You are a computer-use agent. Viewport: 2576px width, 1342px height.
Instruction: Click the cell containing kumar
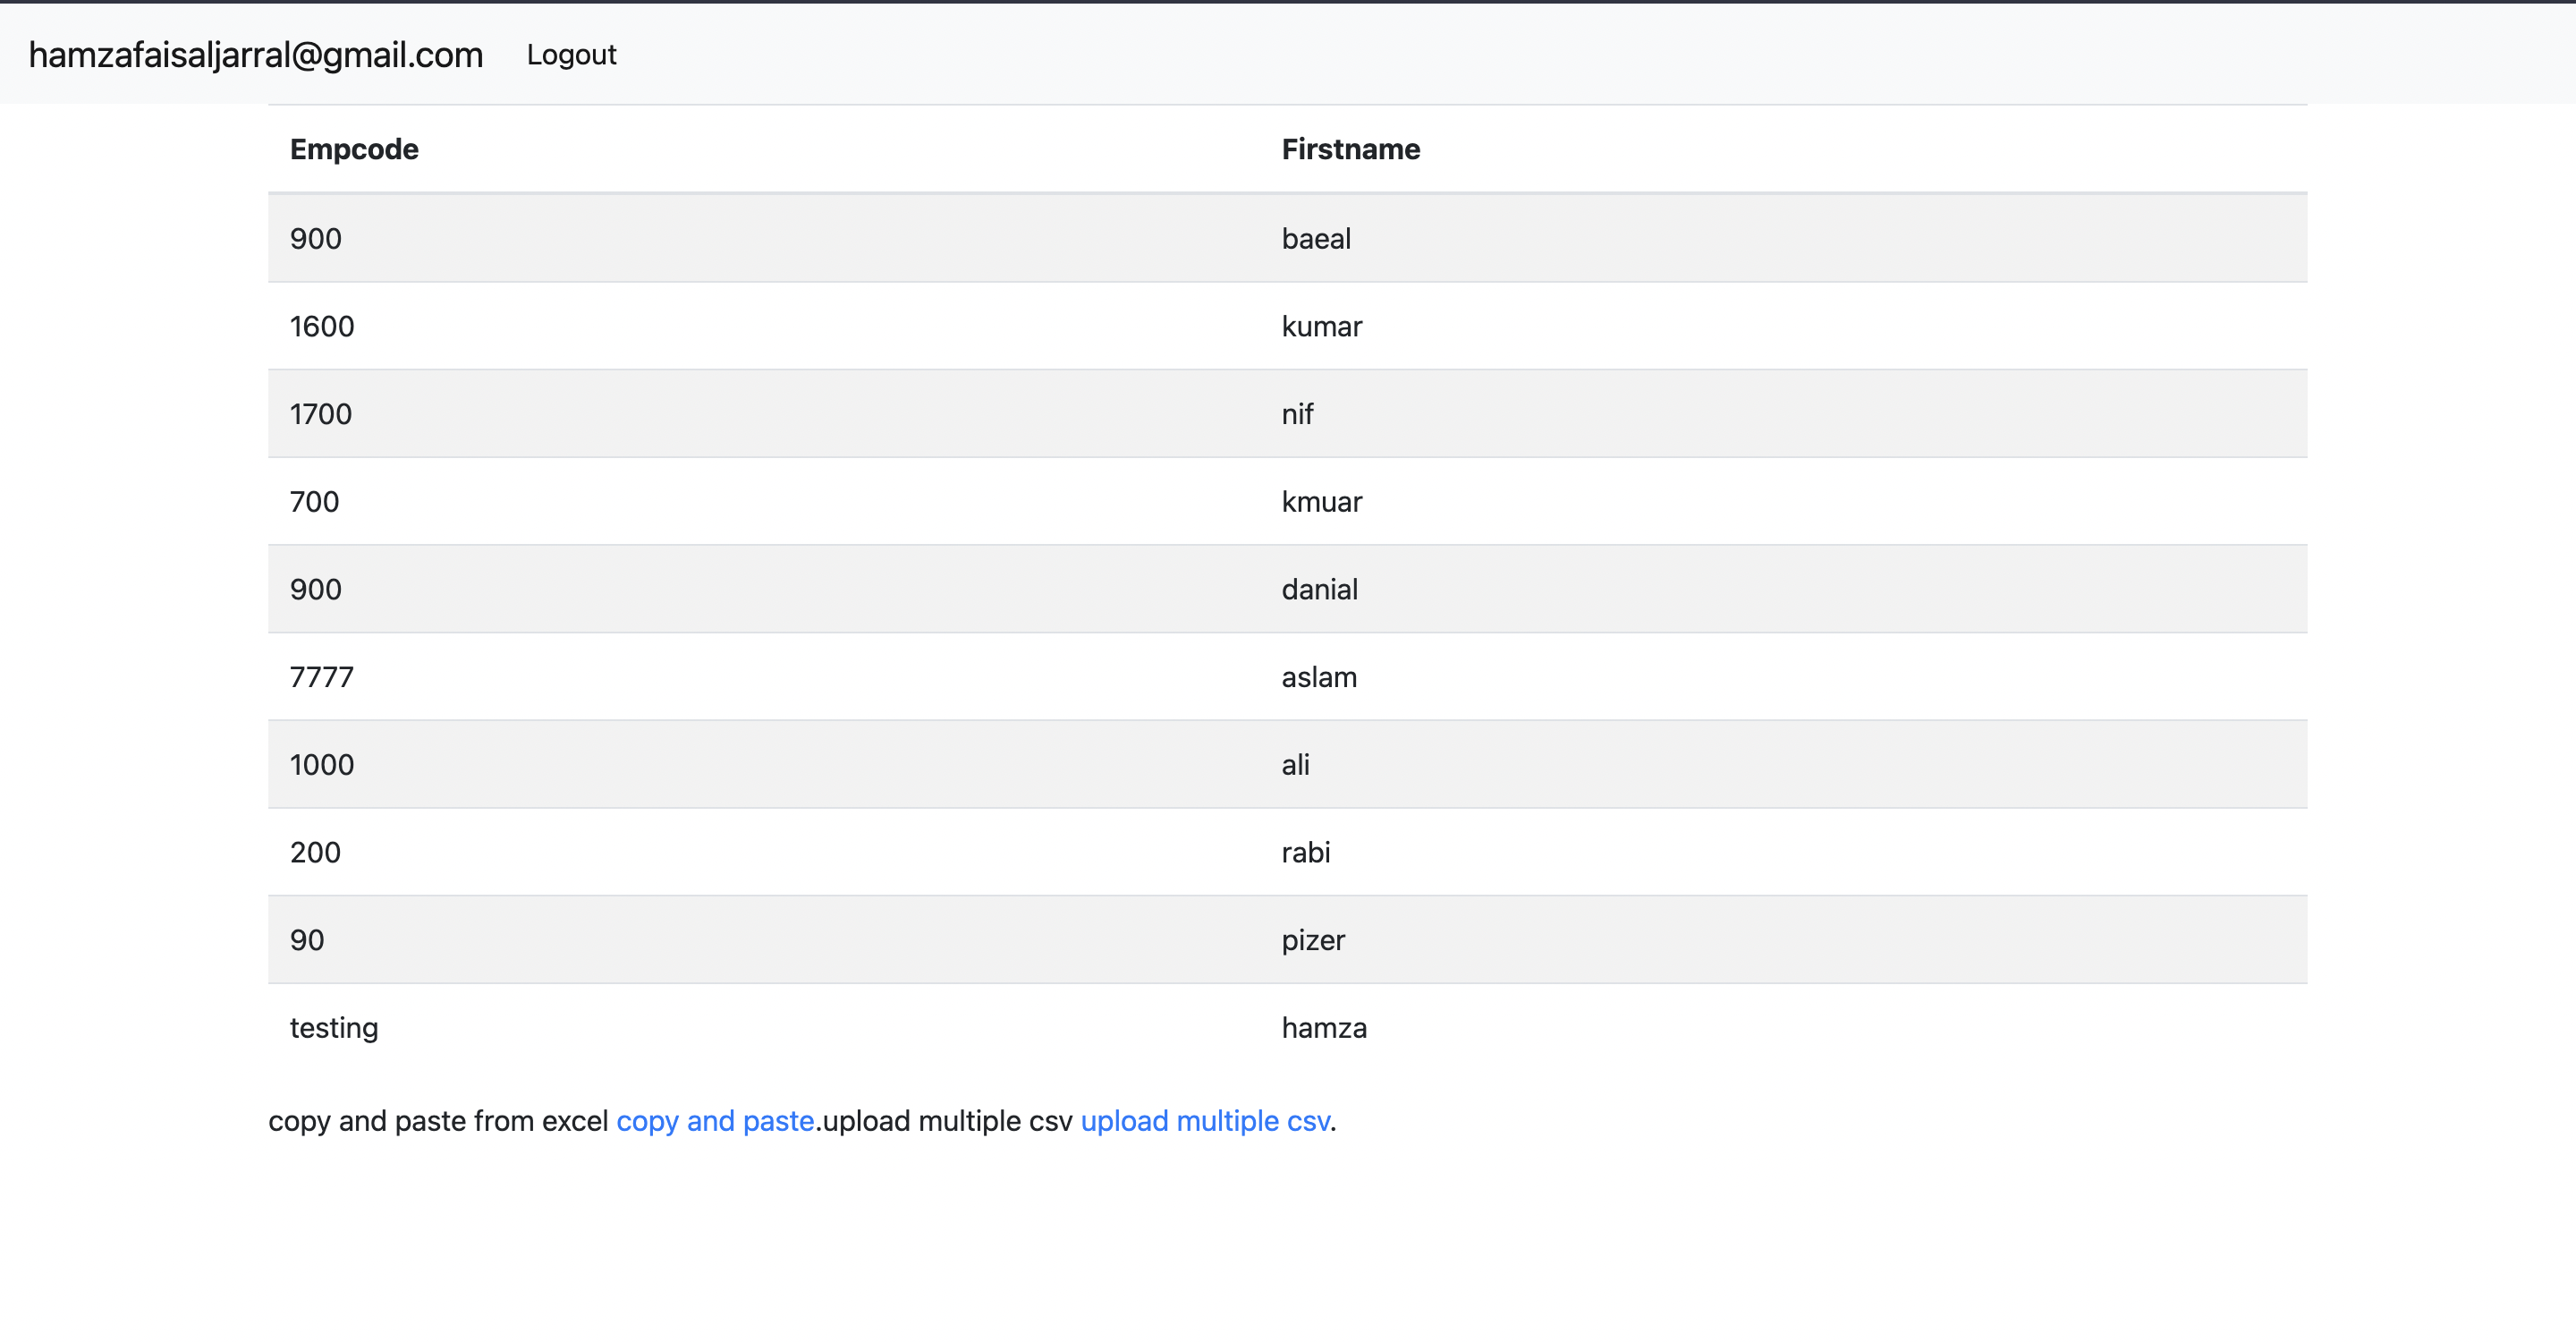[1322, 326]
